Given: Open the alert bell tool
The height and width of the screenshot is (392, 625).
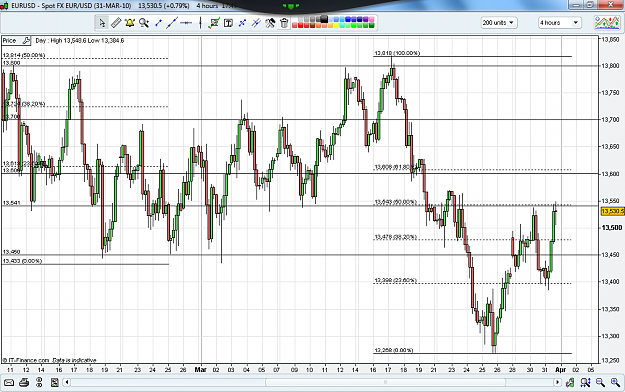Looking at the screenshot, I should click(130, 23).
